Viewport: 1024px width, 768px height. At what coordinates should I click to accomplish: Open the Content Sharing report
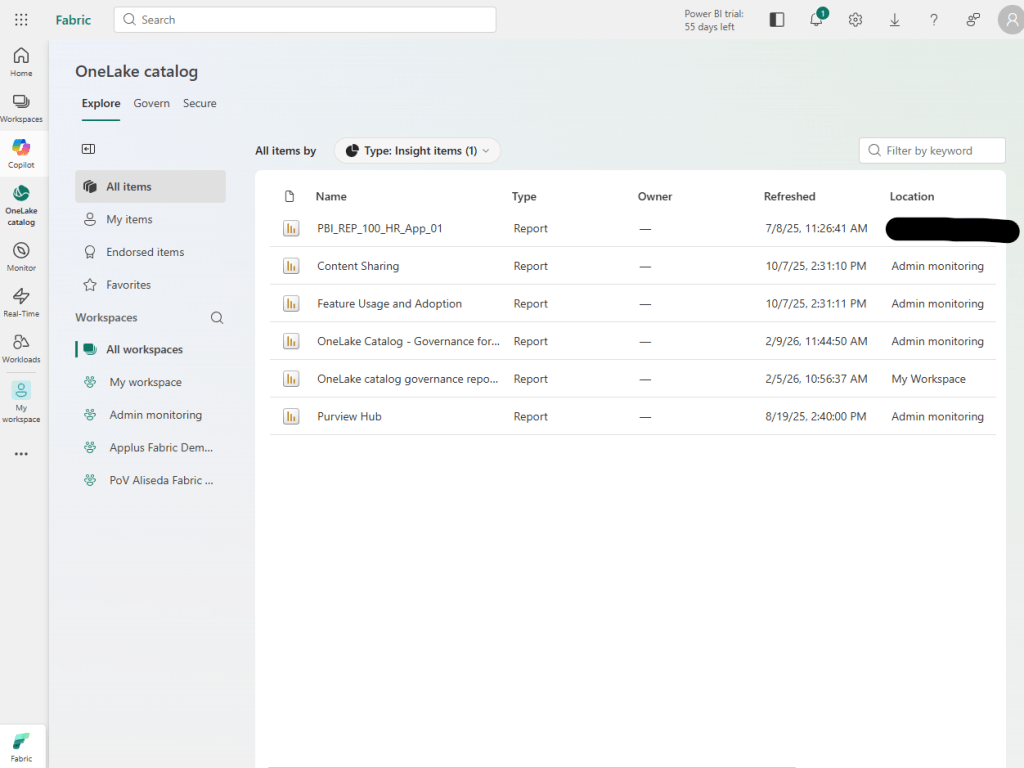pos(358,267)
